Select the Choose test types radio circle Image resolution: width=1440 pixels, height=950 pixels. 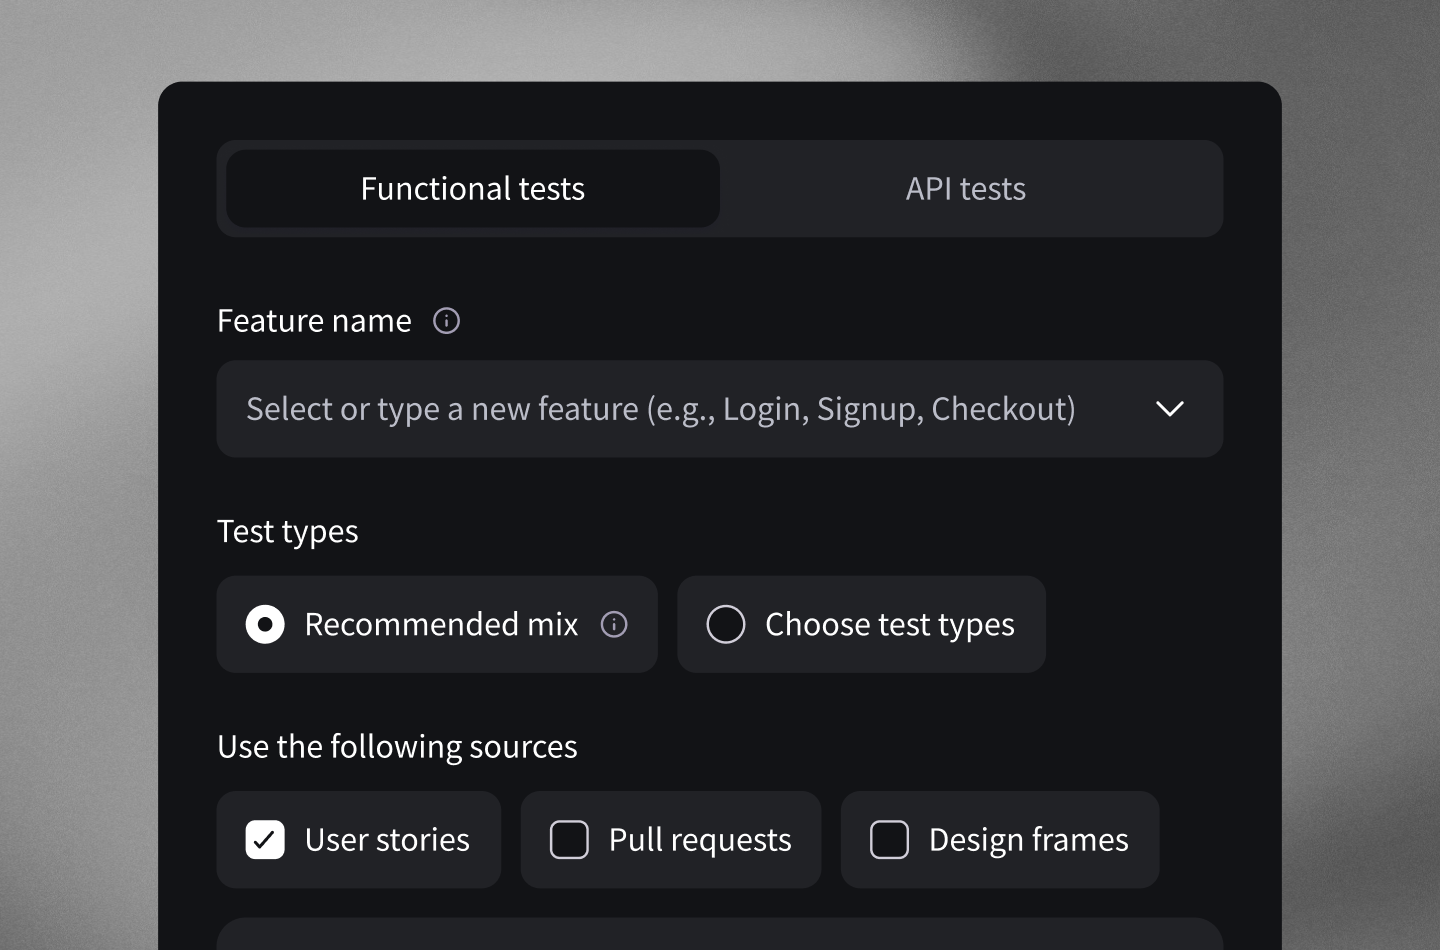pyautogui.click(x=726, y=625)
